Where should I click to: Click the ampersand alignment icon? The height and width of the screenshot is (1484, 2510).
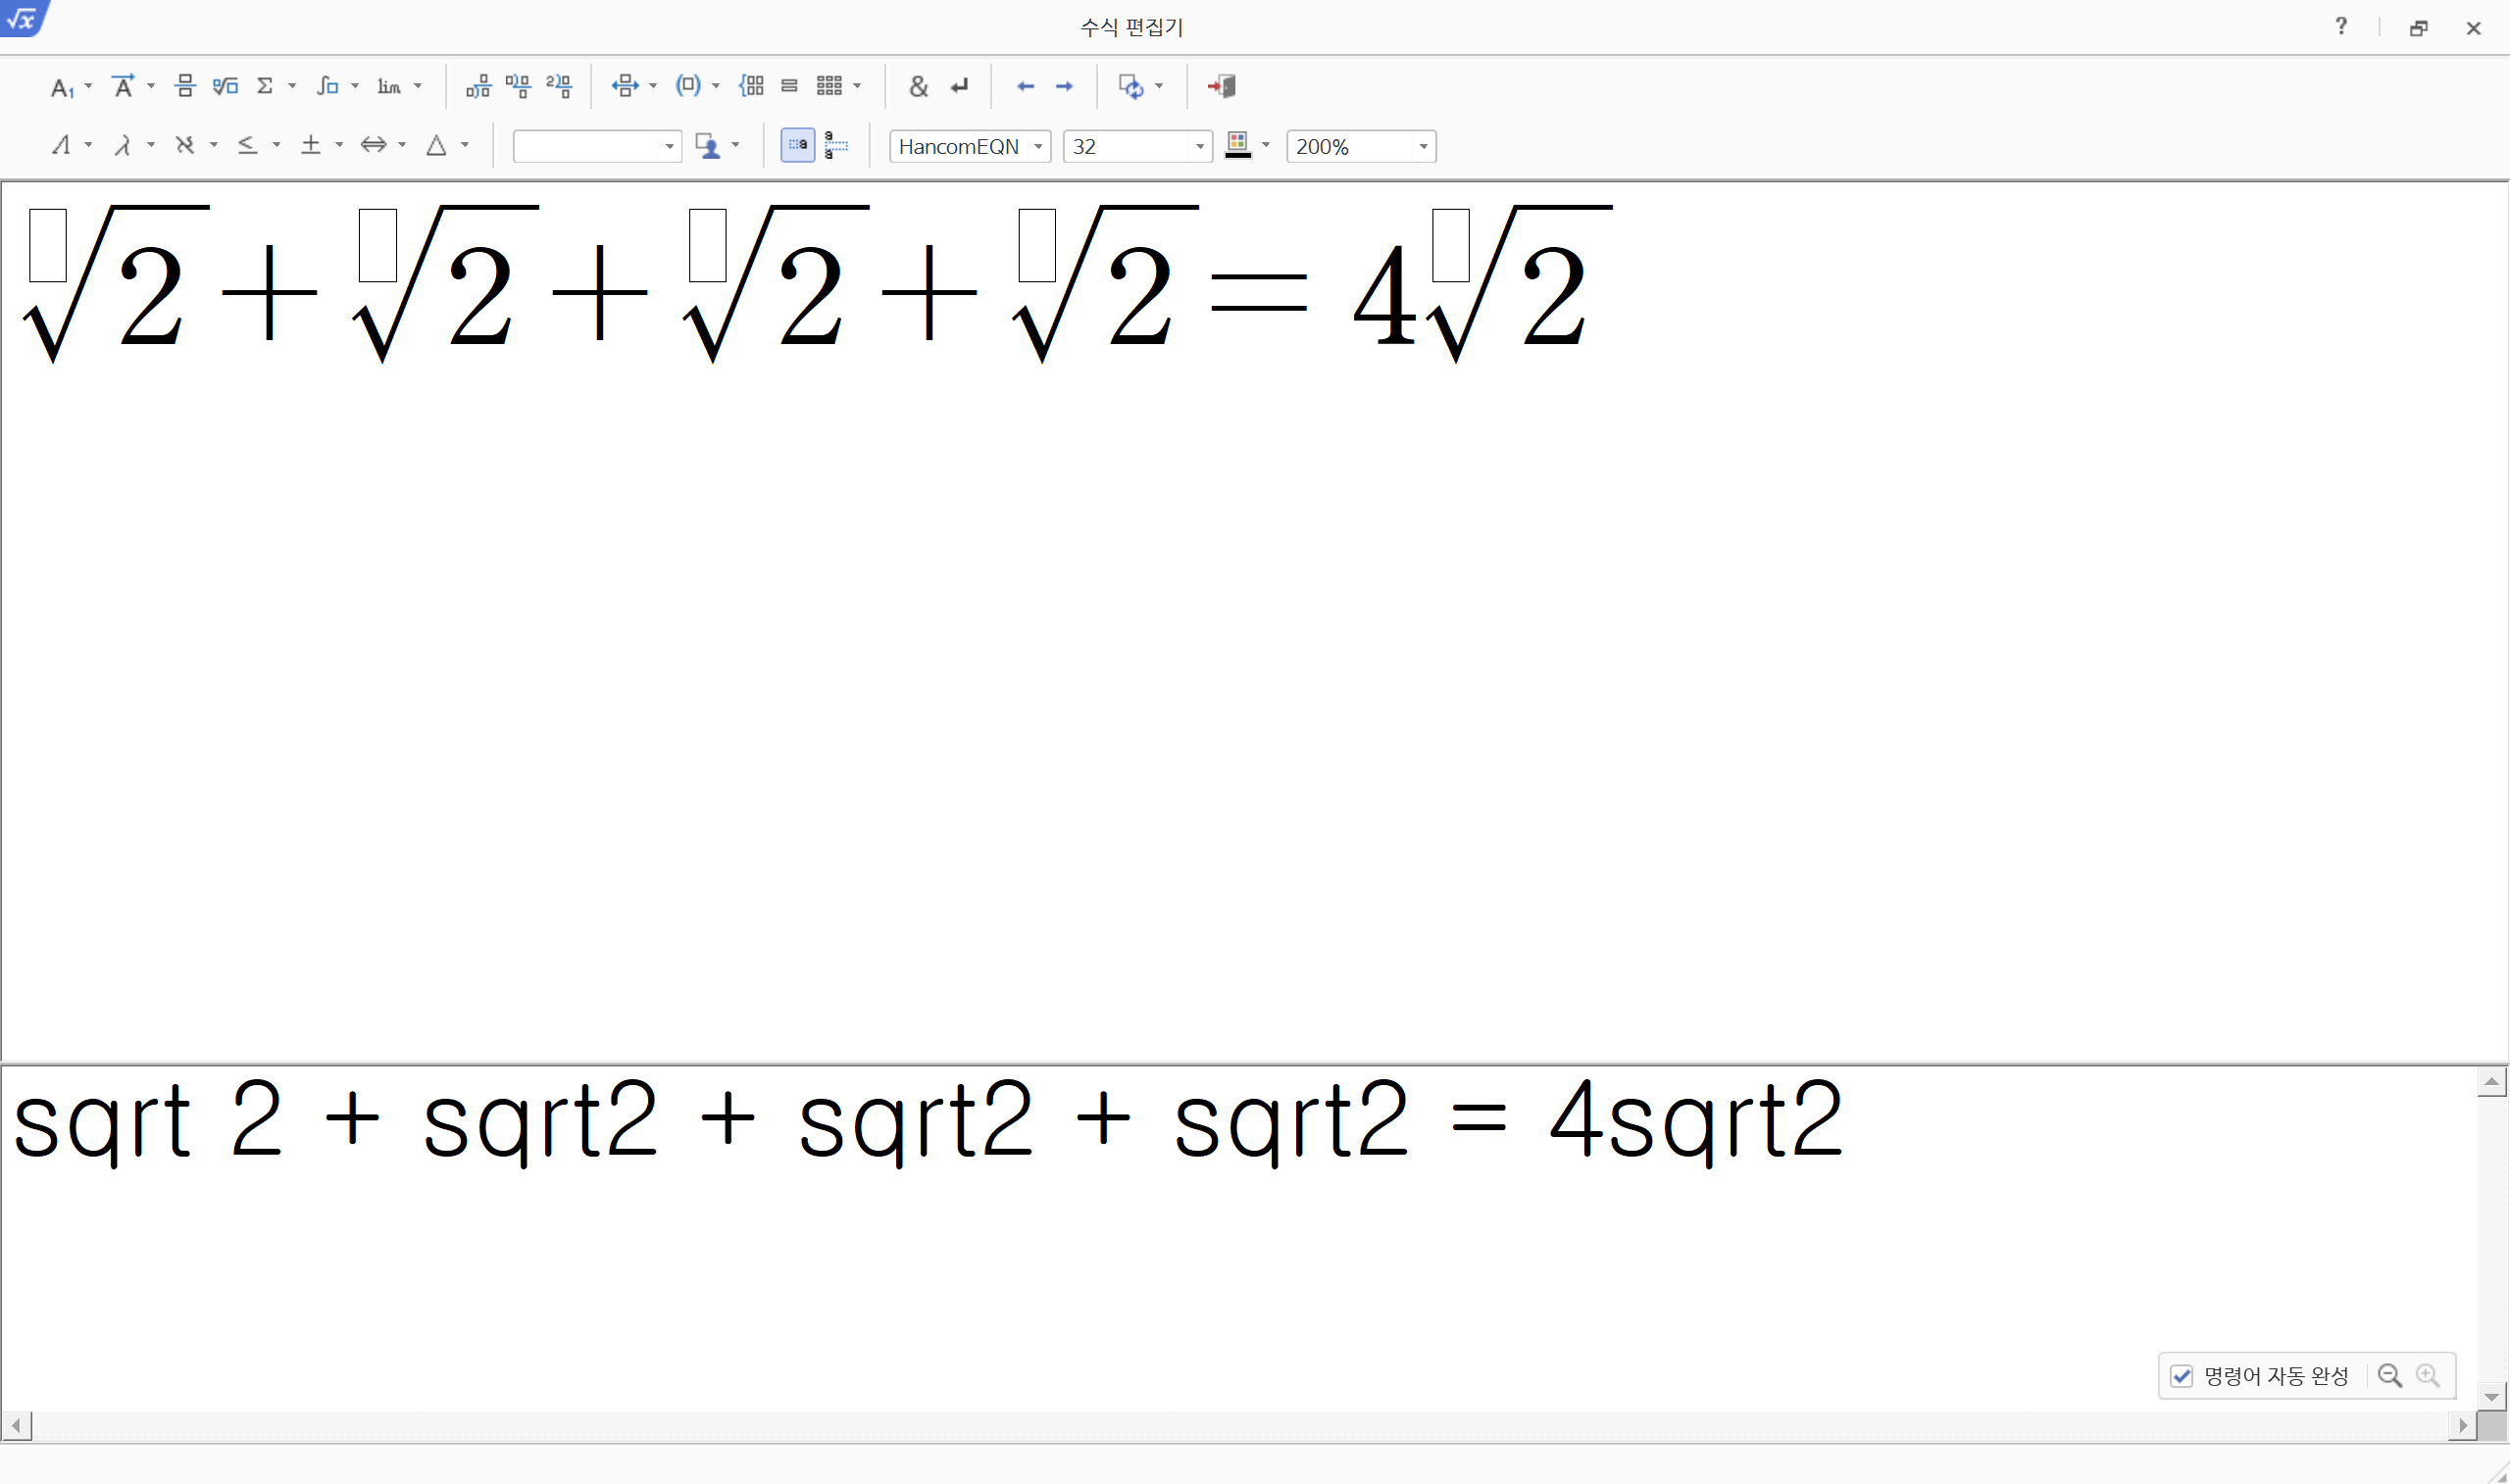(918, 86)
